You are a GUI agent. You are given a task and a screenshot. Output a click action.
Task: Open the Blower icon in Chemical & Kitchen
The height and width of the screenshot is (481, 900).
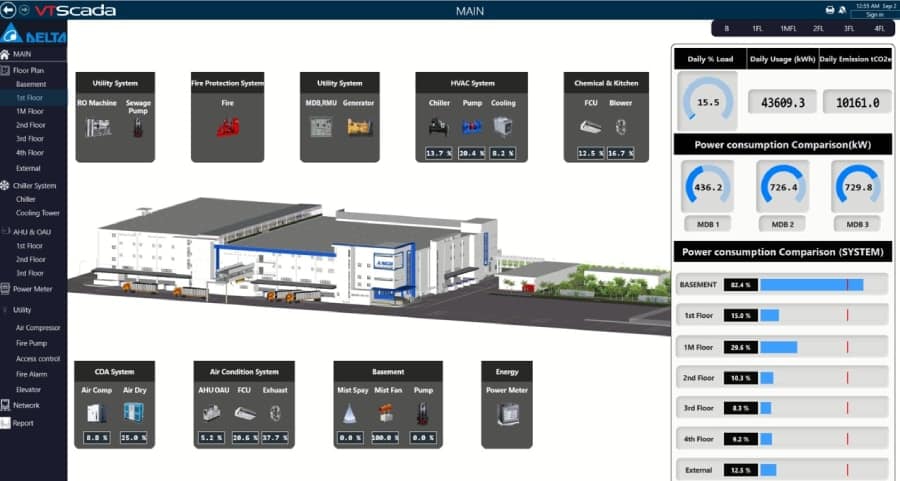[622, 127]
